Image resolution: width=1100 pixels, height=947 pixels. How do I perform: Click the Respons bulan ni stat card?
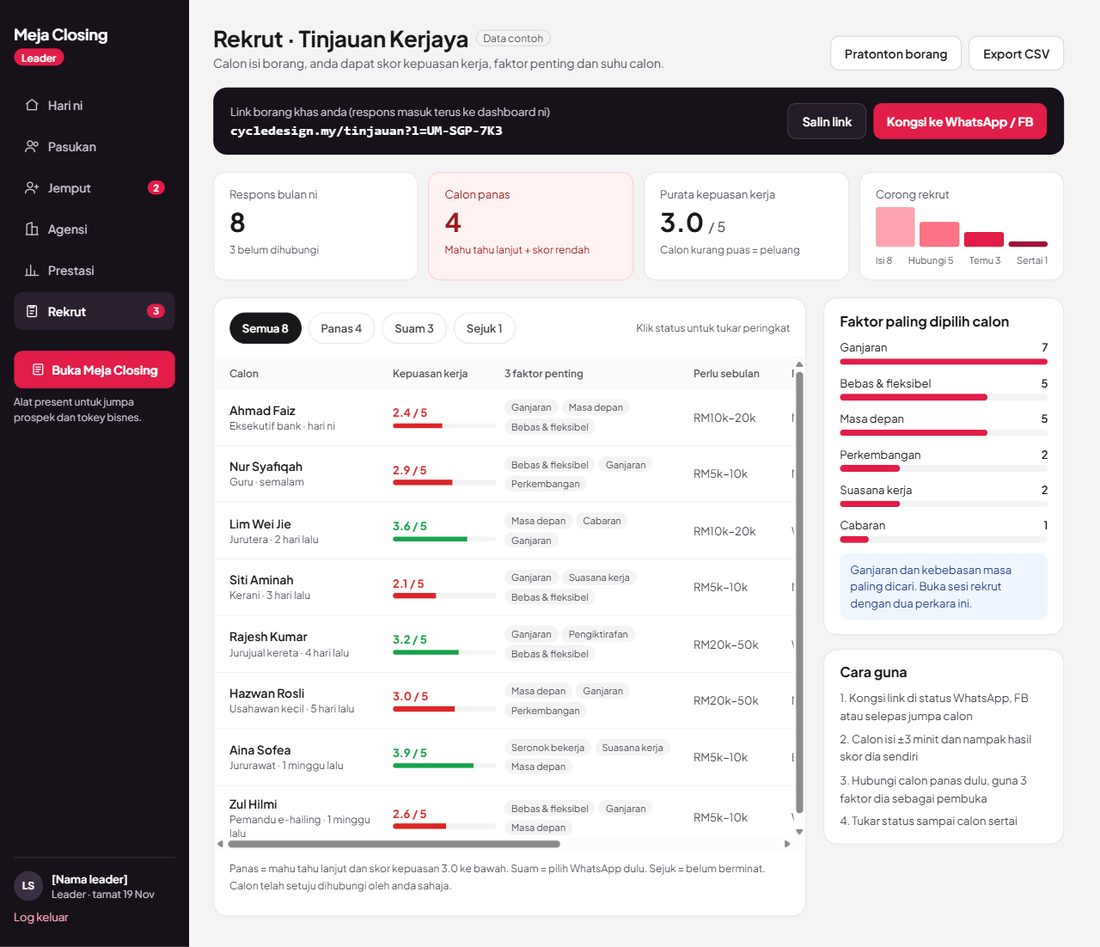316,226
